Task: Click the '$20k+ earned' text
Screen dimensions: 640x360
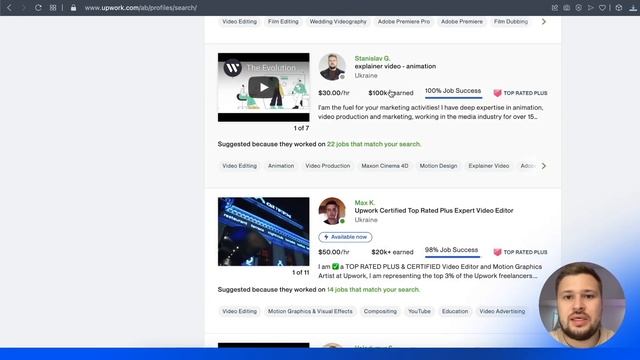Action: [x=392, y=252]
